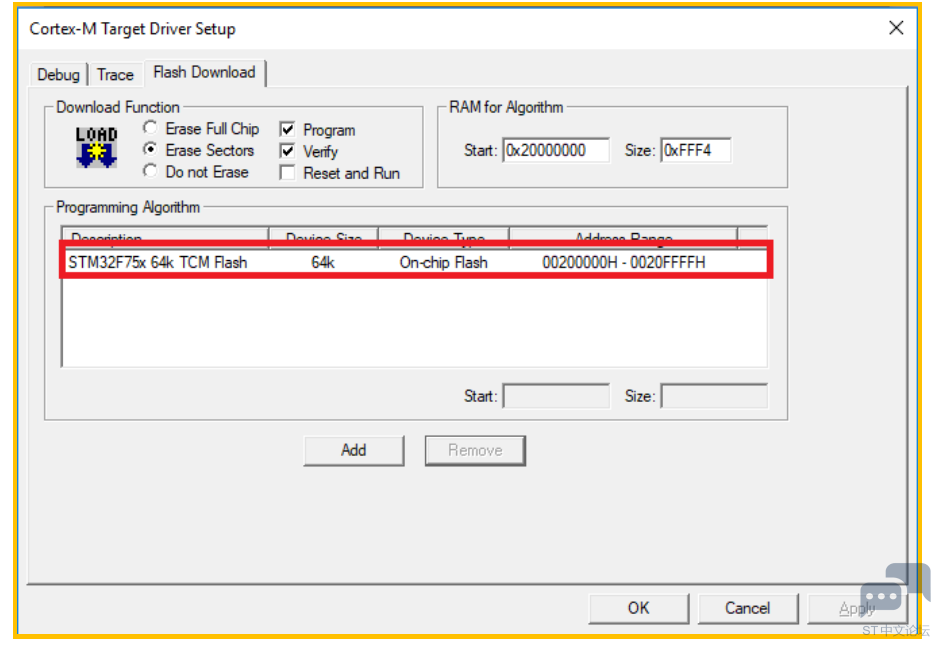Enable the Reset and Run checkbox

(287, 173)
